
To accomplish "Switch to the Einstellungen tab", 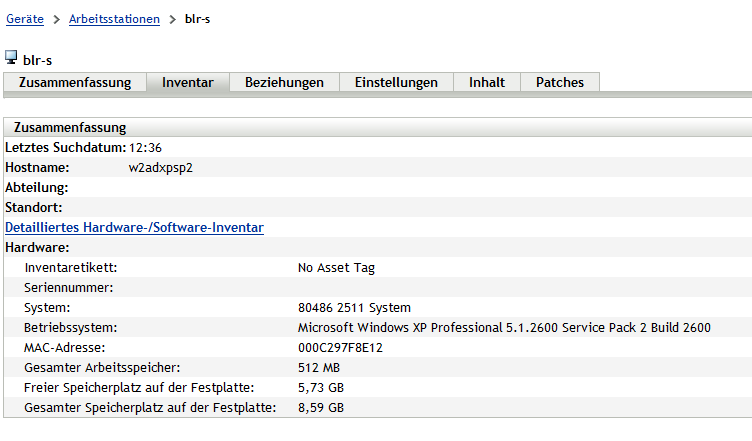I will [x=396, y=82].
